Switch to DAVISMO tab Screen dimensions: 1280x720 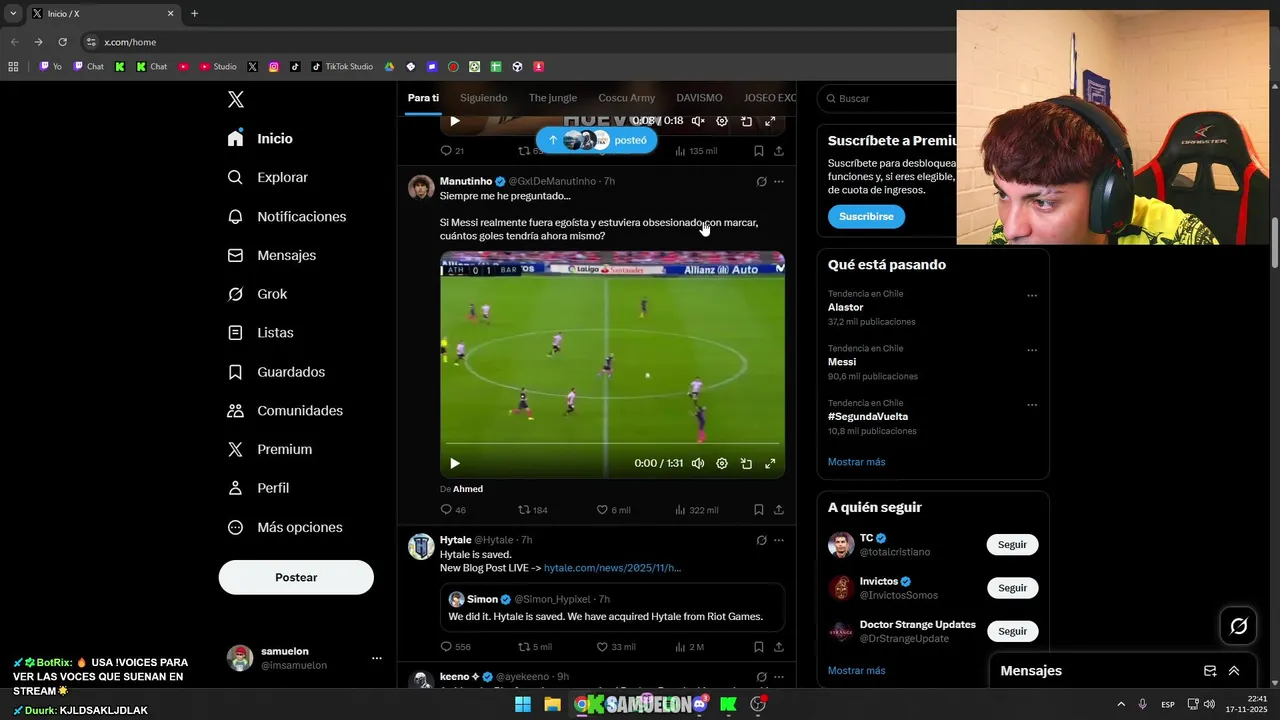(x=699, y=98)
